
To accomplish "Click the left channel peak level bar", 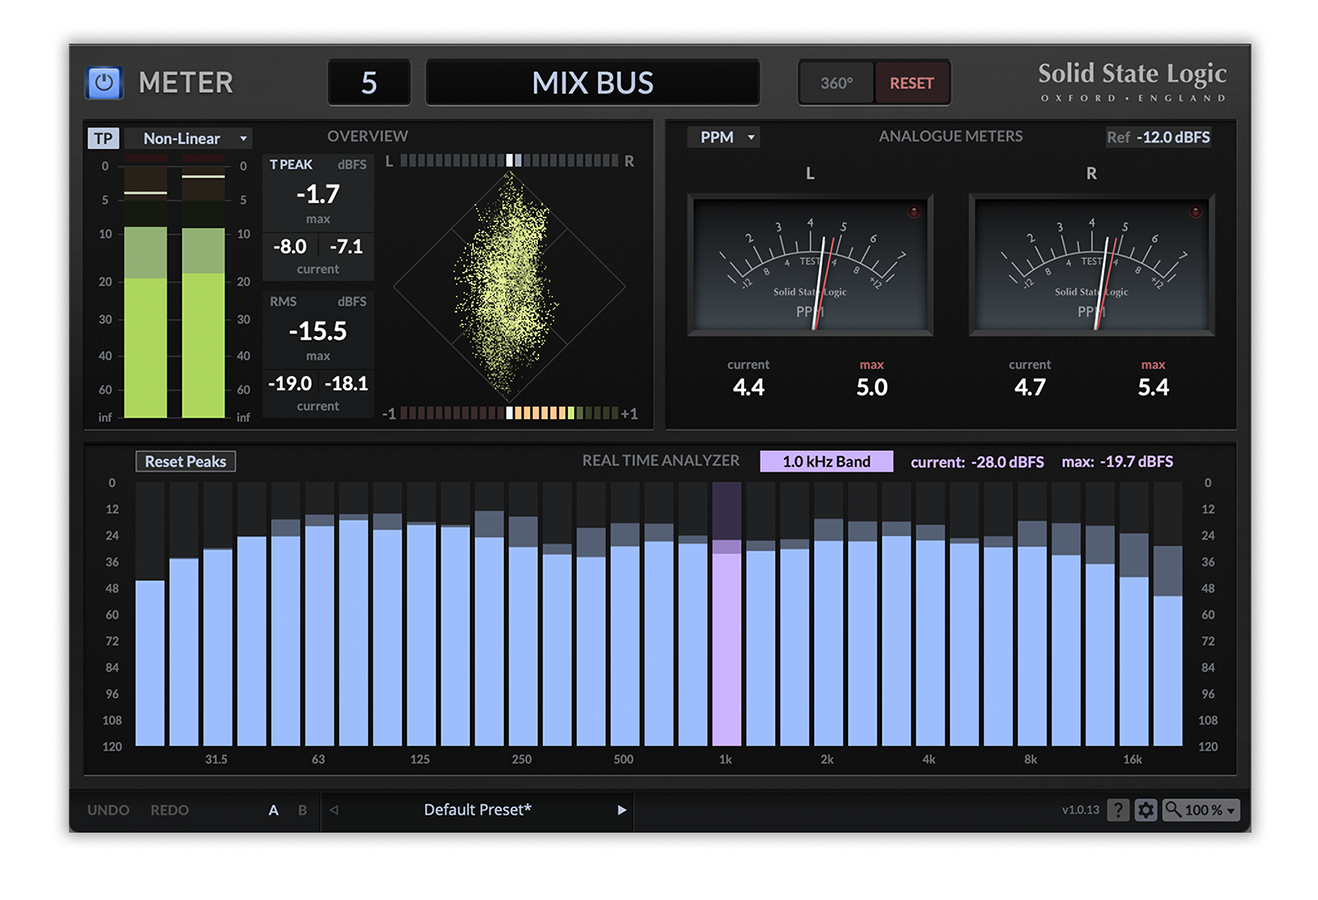I will tap(145, 286).
